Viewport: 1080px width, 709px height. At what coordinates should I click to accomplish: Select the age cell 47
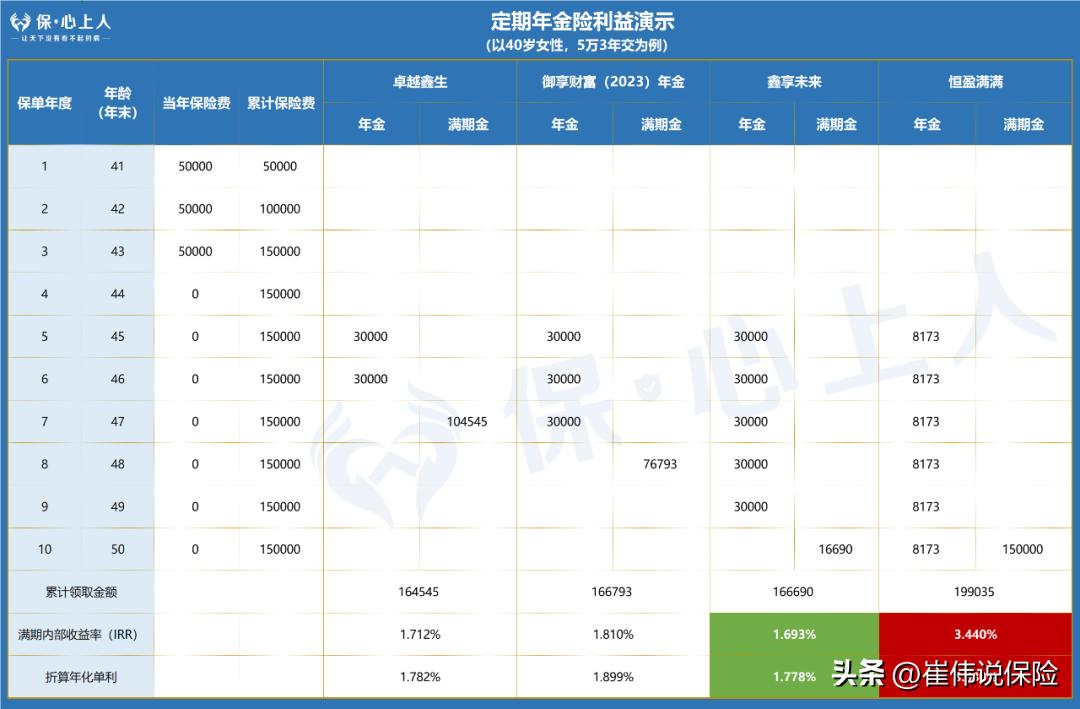pyautogui.click(x=118, y=422)
